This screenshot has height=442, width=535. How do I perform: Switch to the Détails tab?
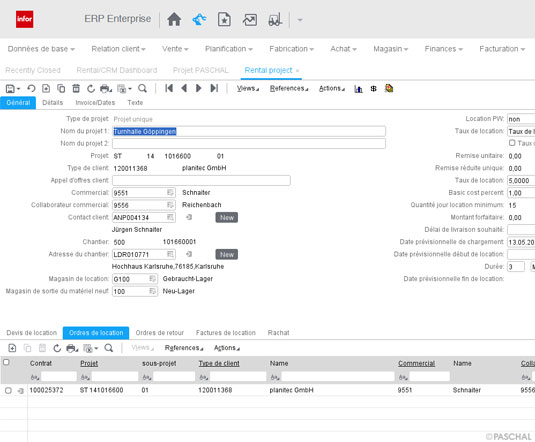(x=53, y=103)
